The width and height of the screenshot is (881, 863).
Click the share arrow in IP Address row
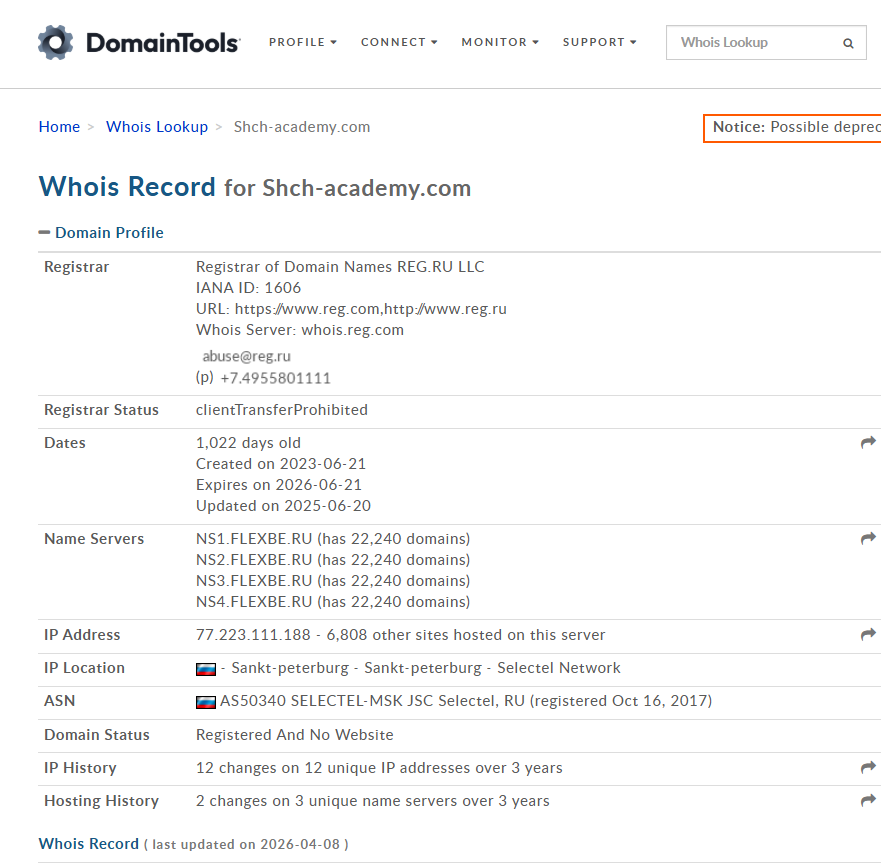tap(868, 634)
